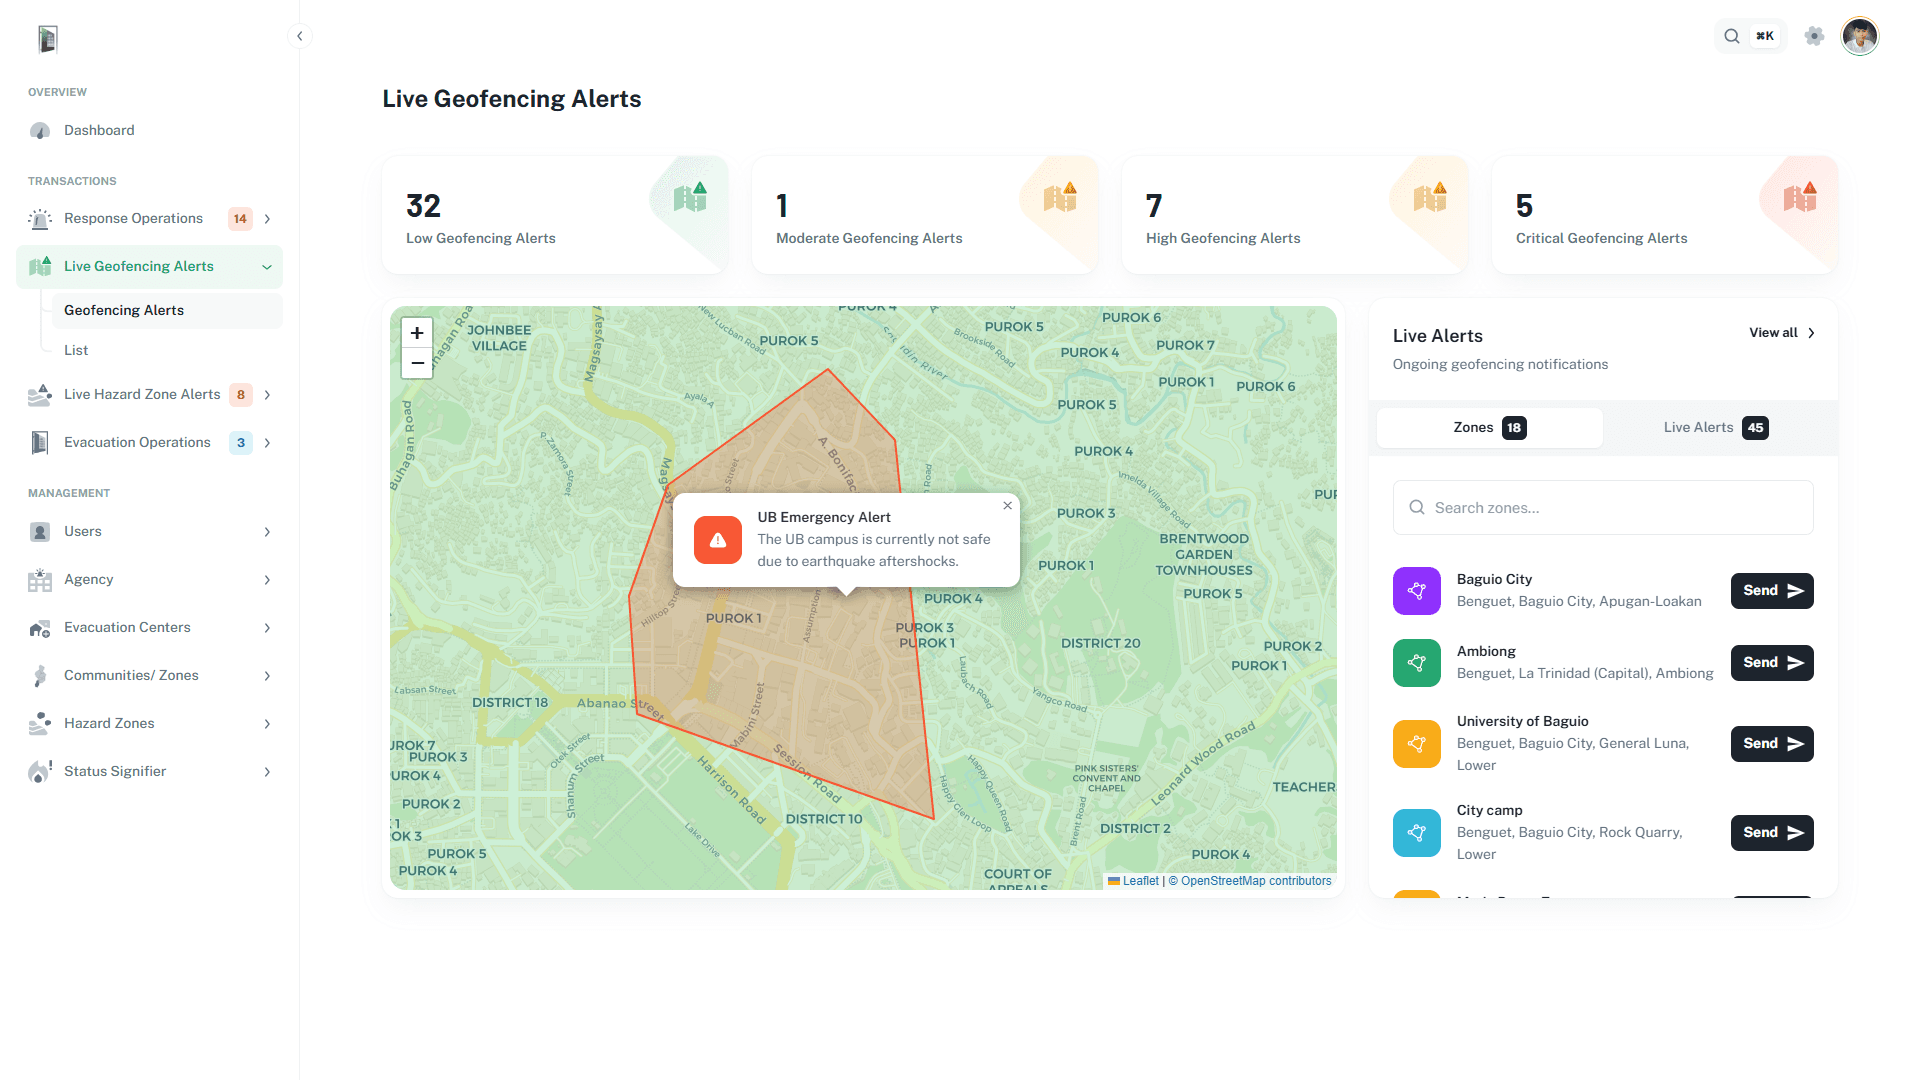The image size is (1920, 1080).
Task: Expand Agency menu chevron
Action: (267, 580)
